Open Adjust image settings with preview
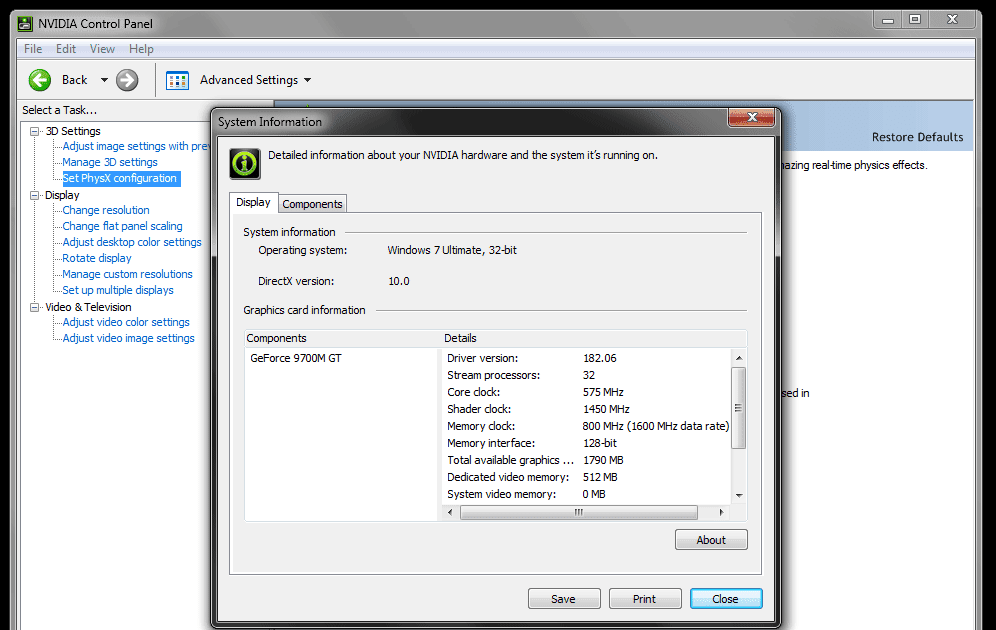The image size is (996, 630). click(x=136, y=146)
